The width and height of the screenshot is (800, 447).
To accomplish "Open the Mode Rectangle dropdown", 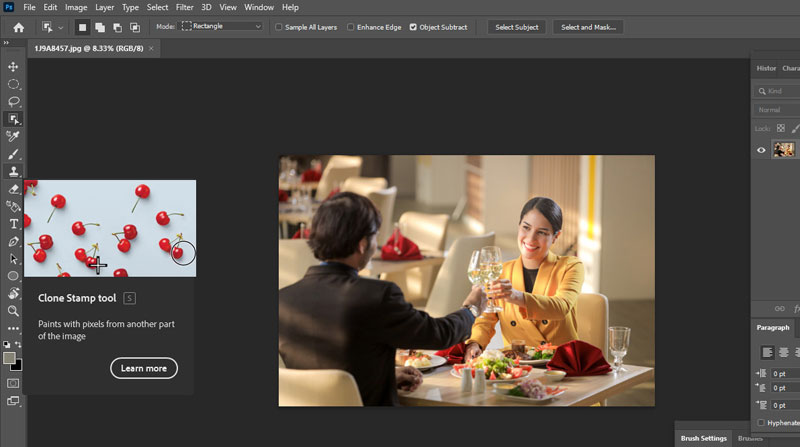I will click(221, 27).
